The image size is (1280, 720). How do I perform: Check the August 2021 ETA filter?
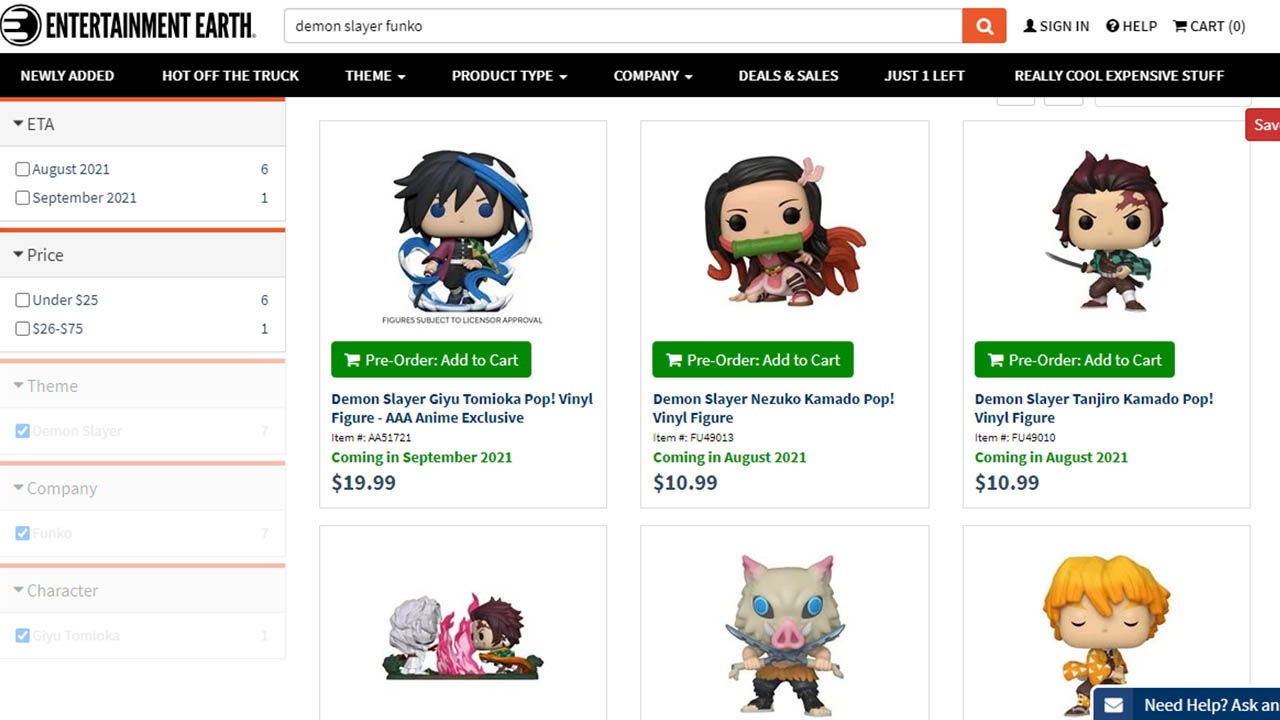point(22,169)
